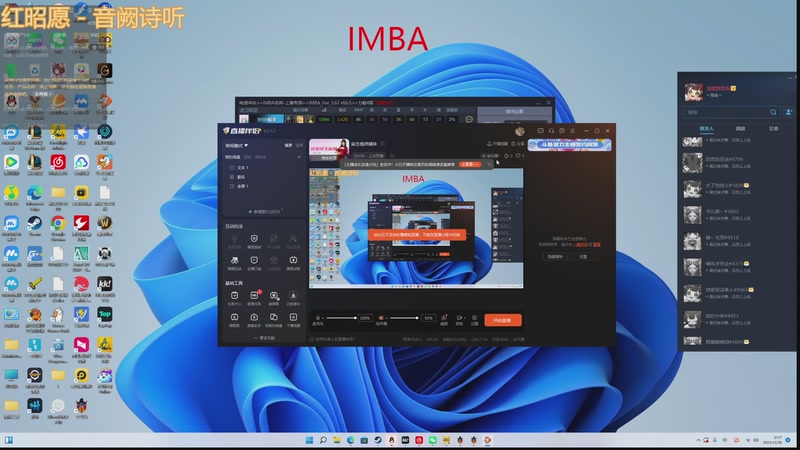
Task: Toggle the box icon between 文本 1 and 全屏 1
Action: (232, 177)
